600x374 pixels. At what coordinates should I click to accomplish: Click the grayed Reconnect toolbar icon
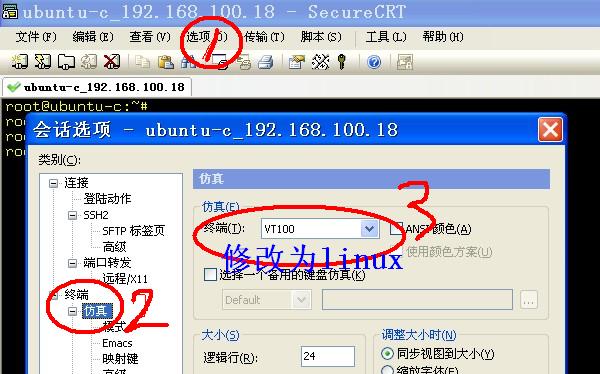88,62
